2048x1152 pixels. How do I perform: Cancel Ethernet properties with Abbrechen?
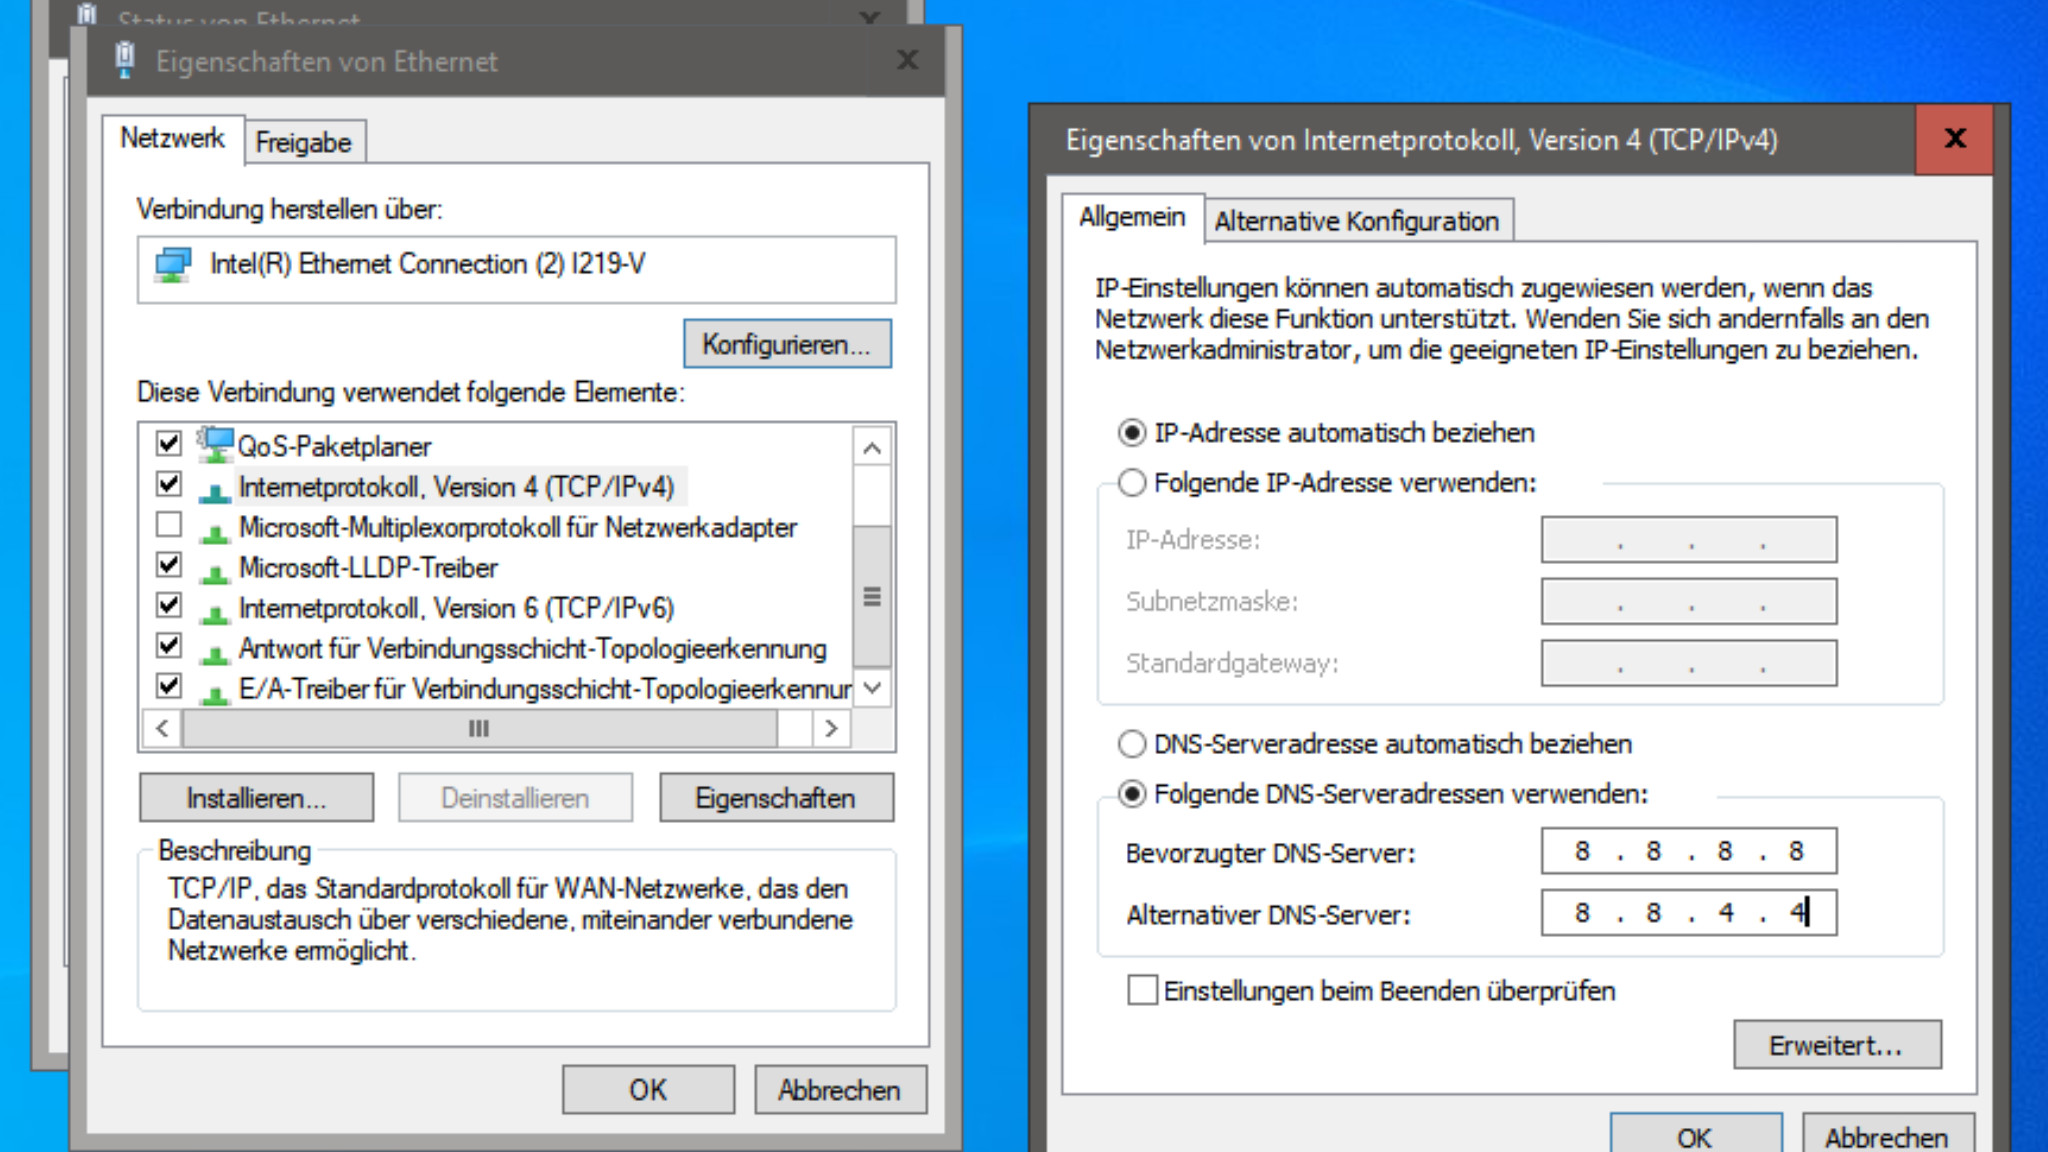coord(840,1089)
